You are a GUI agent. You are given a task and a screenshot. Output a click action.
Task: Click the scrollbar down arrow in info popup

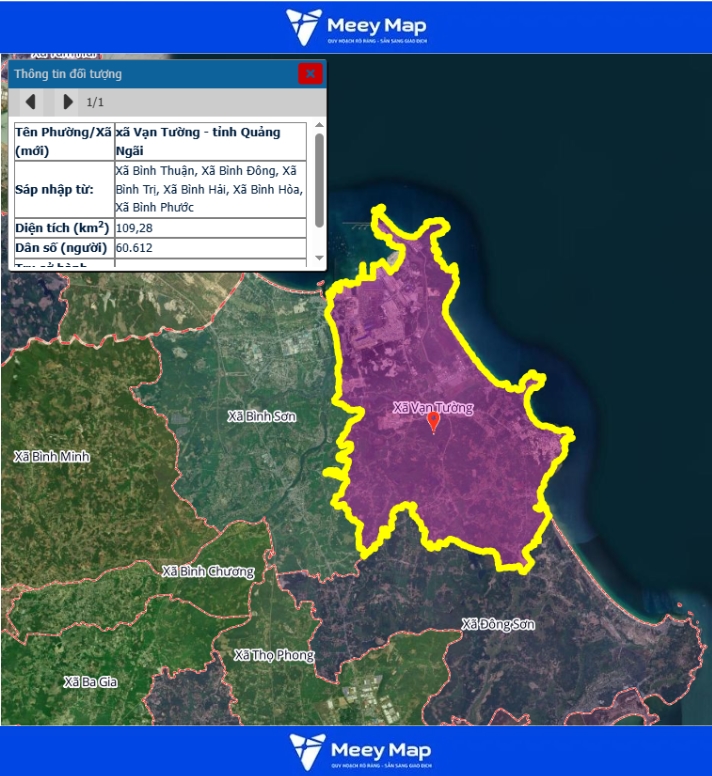(x=319, y=259)
